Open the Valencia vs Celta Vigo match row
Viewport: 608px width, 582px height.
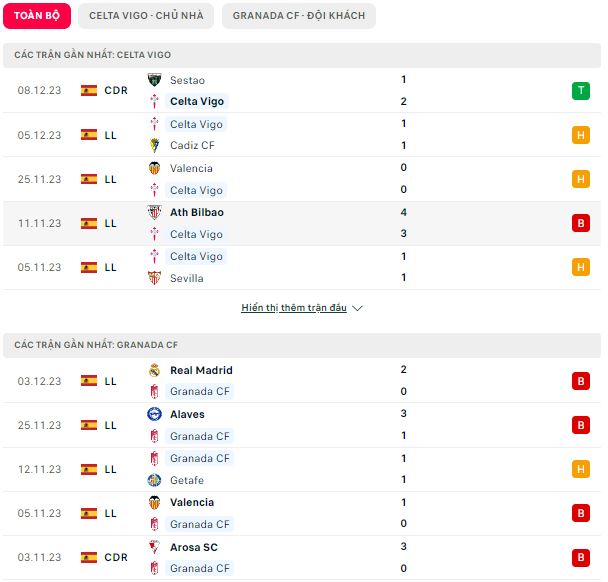tap(302, 179)
